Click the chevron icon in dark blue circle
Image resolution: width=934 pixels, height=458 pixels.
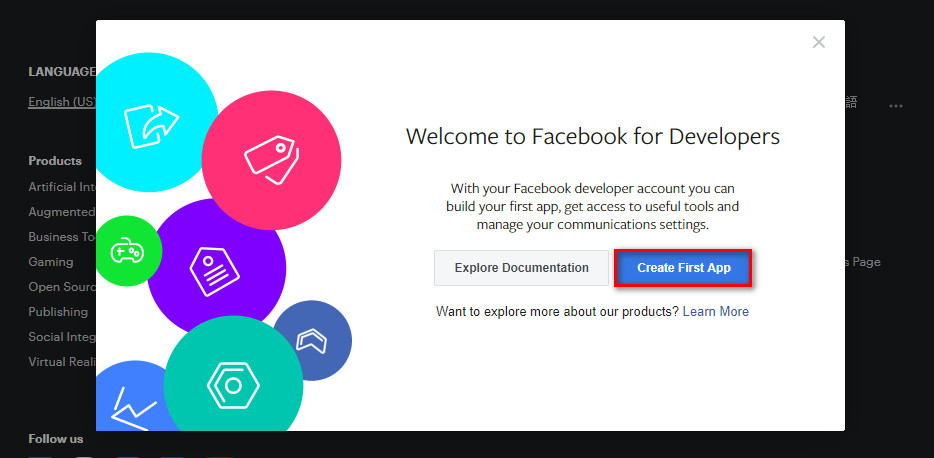pos(312,341)
